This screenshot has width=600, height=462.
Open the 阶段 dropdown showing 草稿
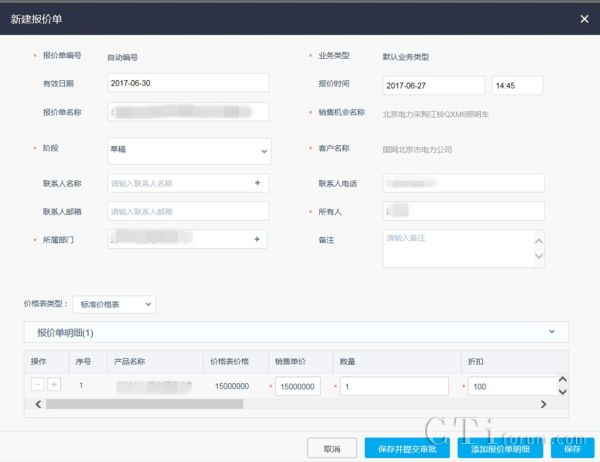click(189, 151)
